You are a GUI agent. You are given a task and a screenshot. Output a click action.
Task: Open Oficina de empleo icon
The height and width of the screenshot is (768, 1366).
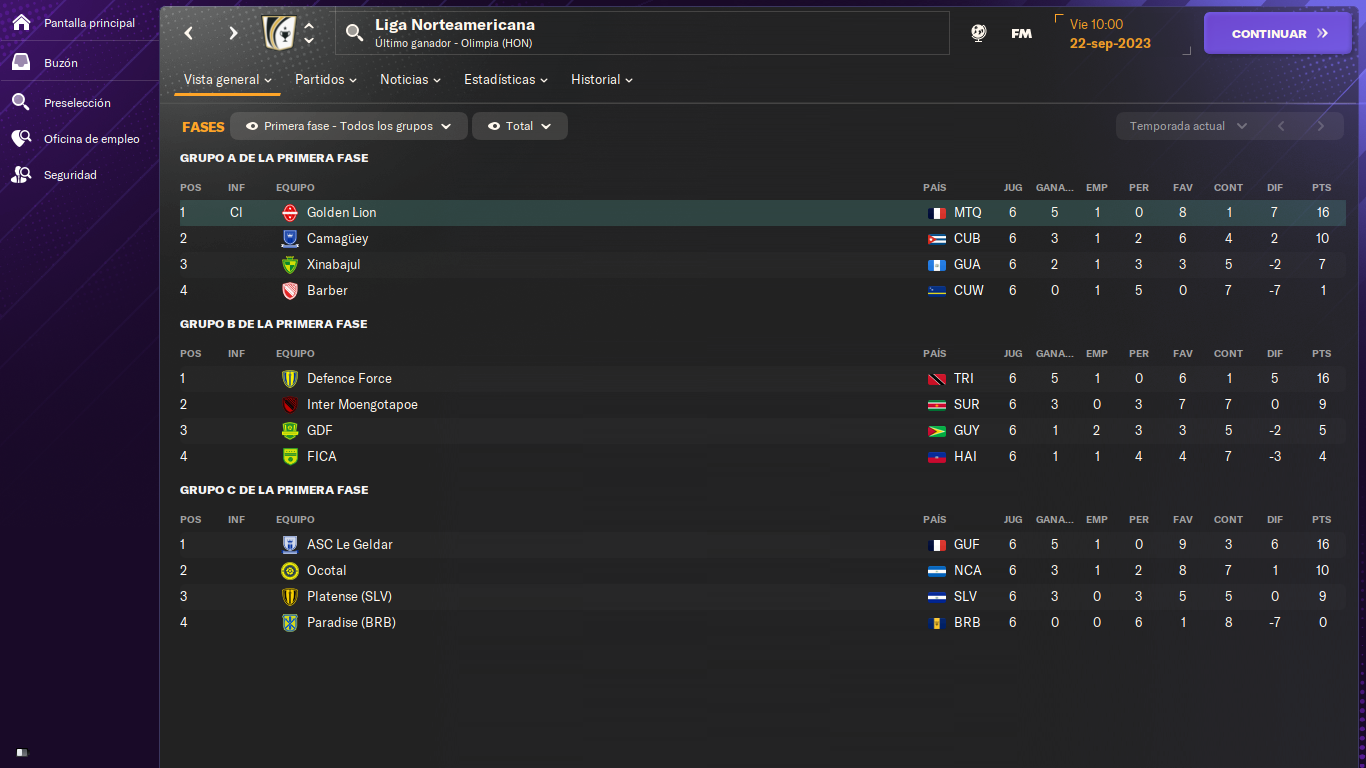tap(21, 138)
